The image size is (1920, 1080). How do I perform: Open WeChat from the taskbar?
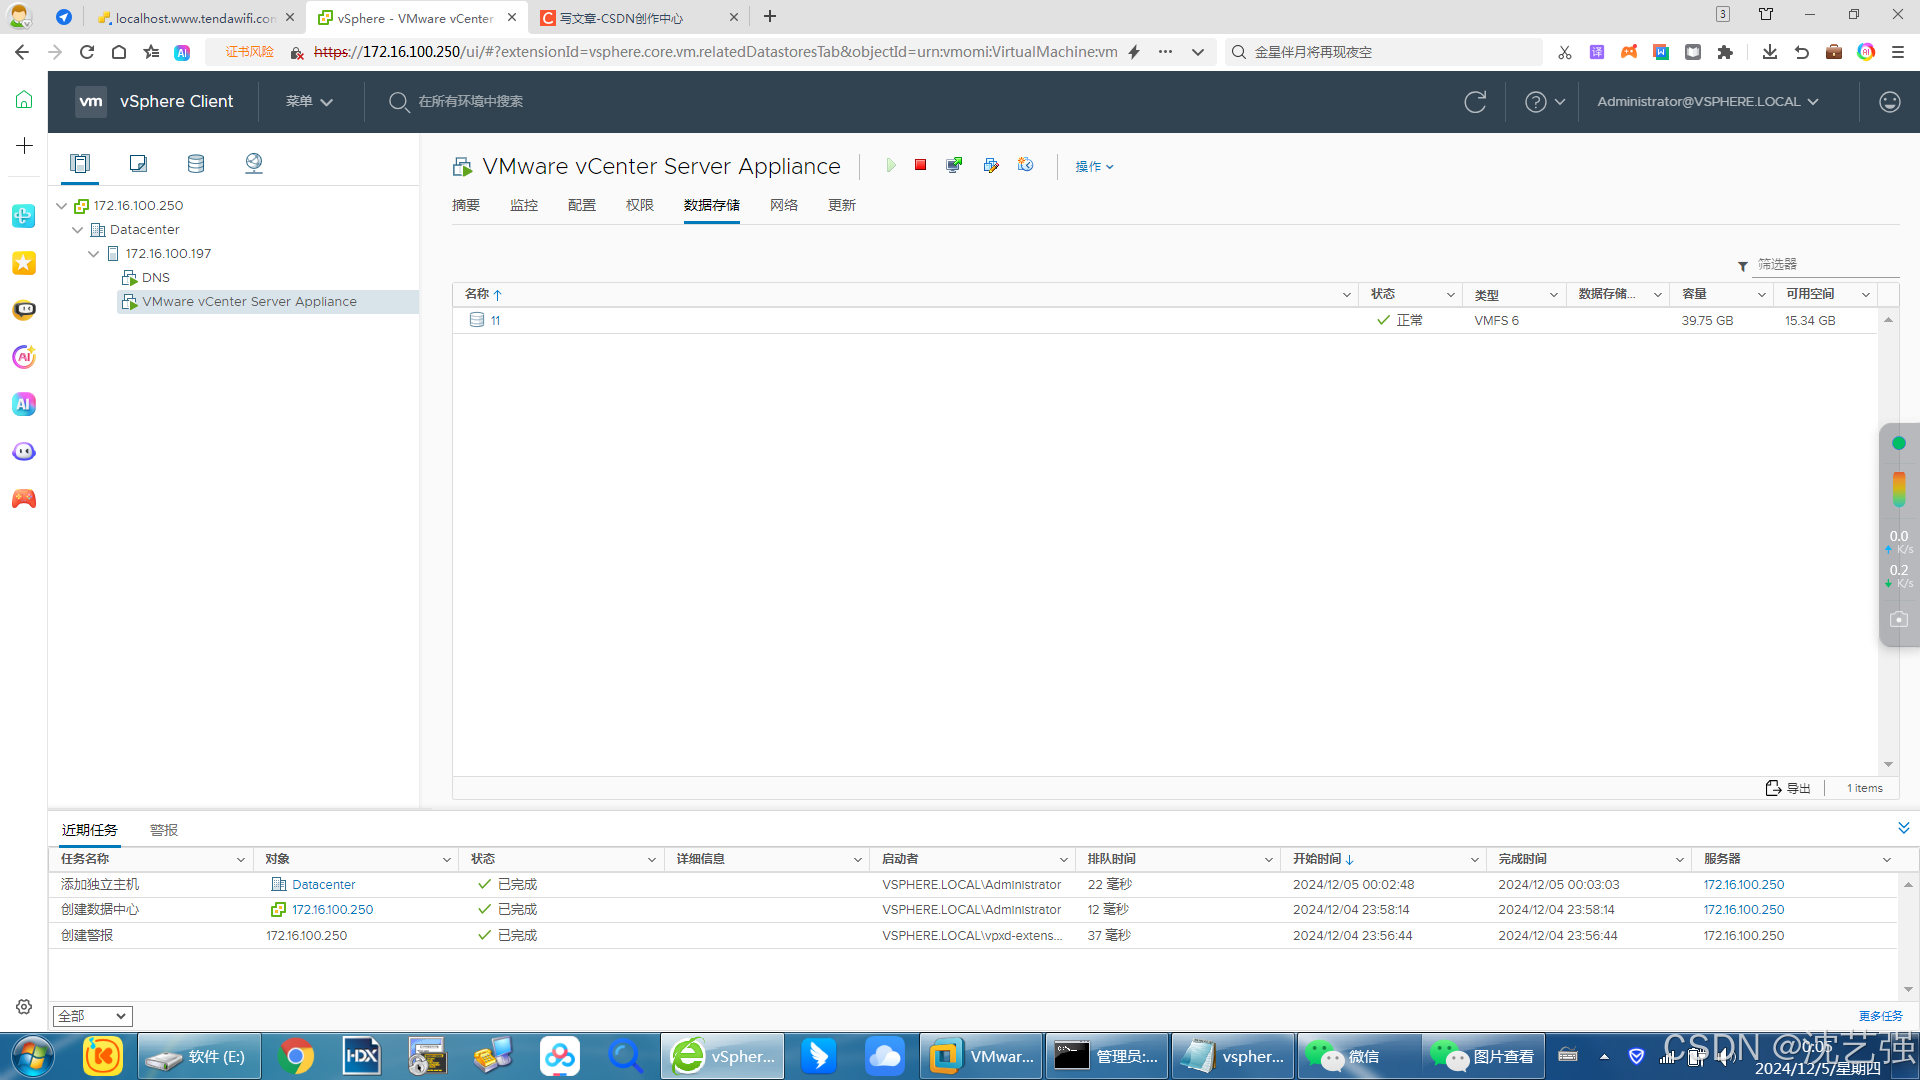pos(1358,1056)
